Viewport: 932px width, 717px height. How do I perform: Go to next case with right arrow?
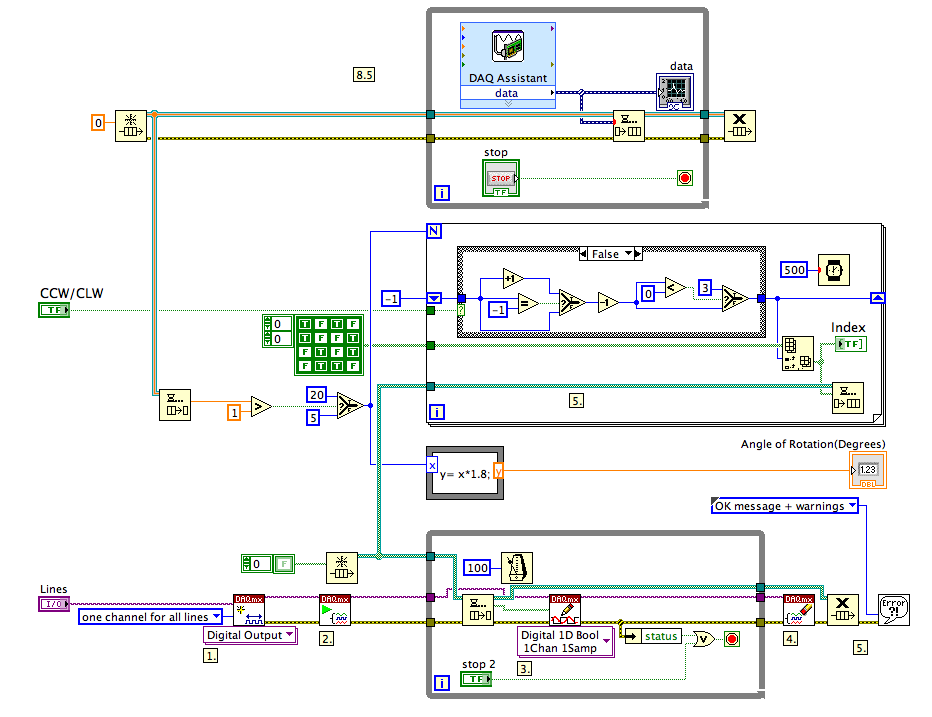(638, 254)
